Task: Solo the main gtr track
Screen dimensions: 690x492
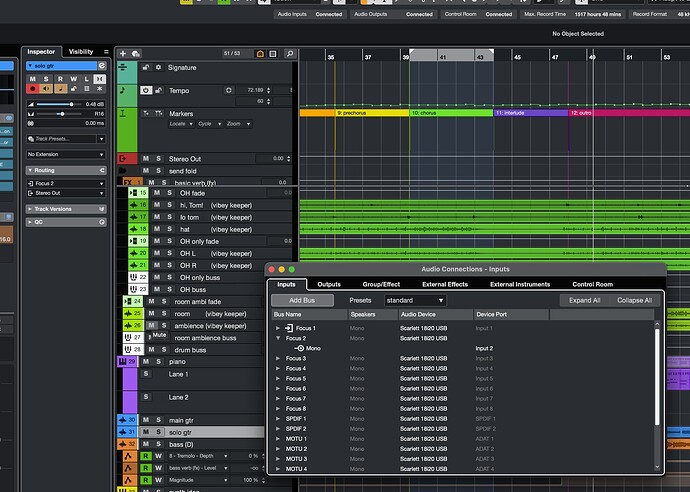Action: [158, 420]
